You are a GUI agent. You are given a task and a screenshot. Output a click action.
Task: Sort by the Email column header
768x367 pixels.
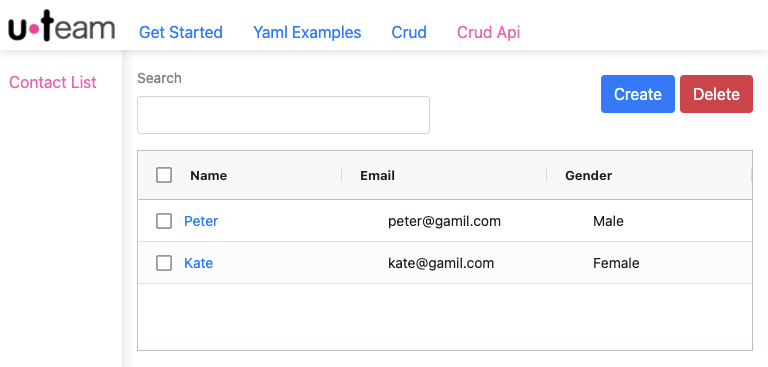[378, 175]
